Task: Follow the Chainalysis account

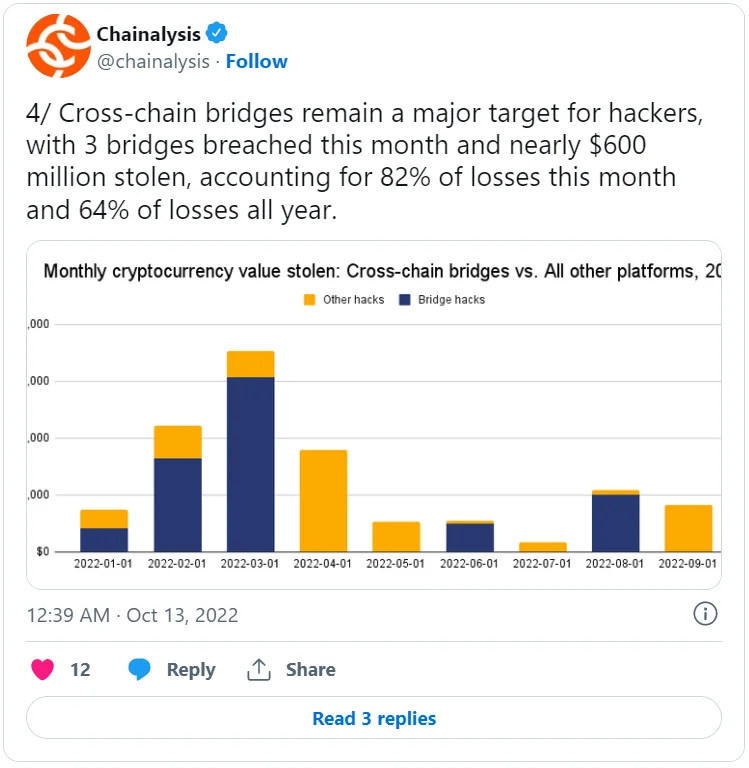Action: pyautogui.click(x=256, y=61)
